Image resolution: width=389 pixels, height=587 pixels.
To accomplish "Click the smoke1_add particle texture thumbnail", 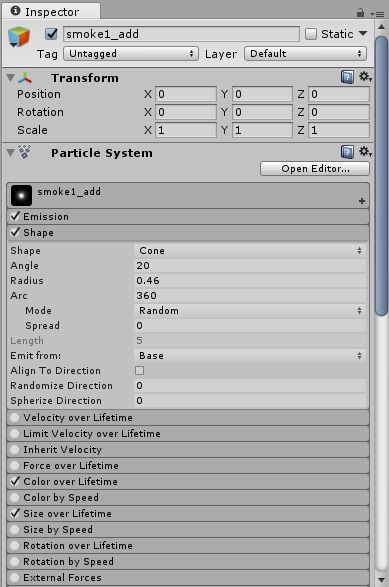I will (x=21, y=195).
